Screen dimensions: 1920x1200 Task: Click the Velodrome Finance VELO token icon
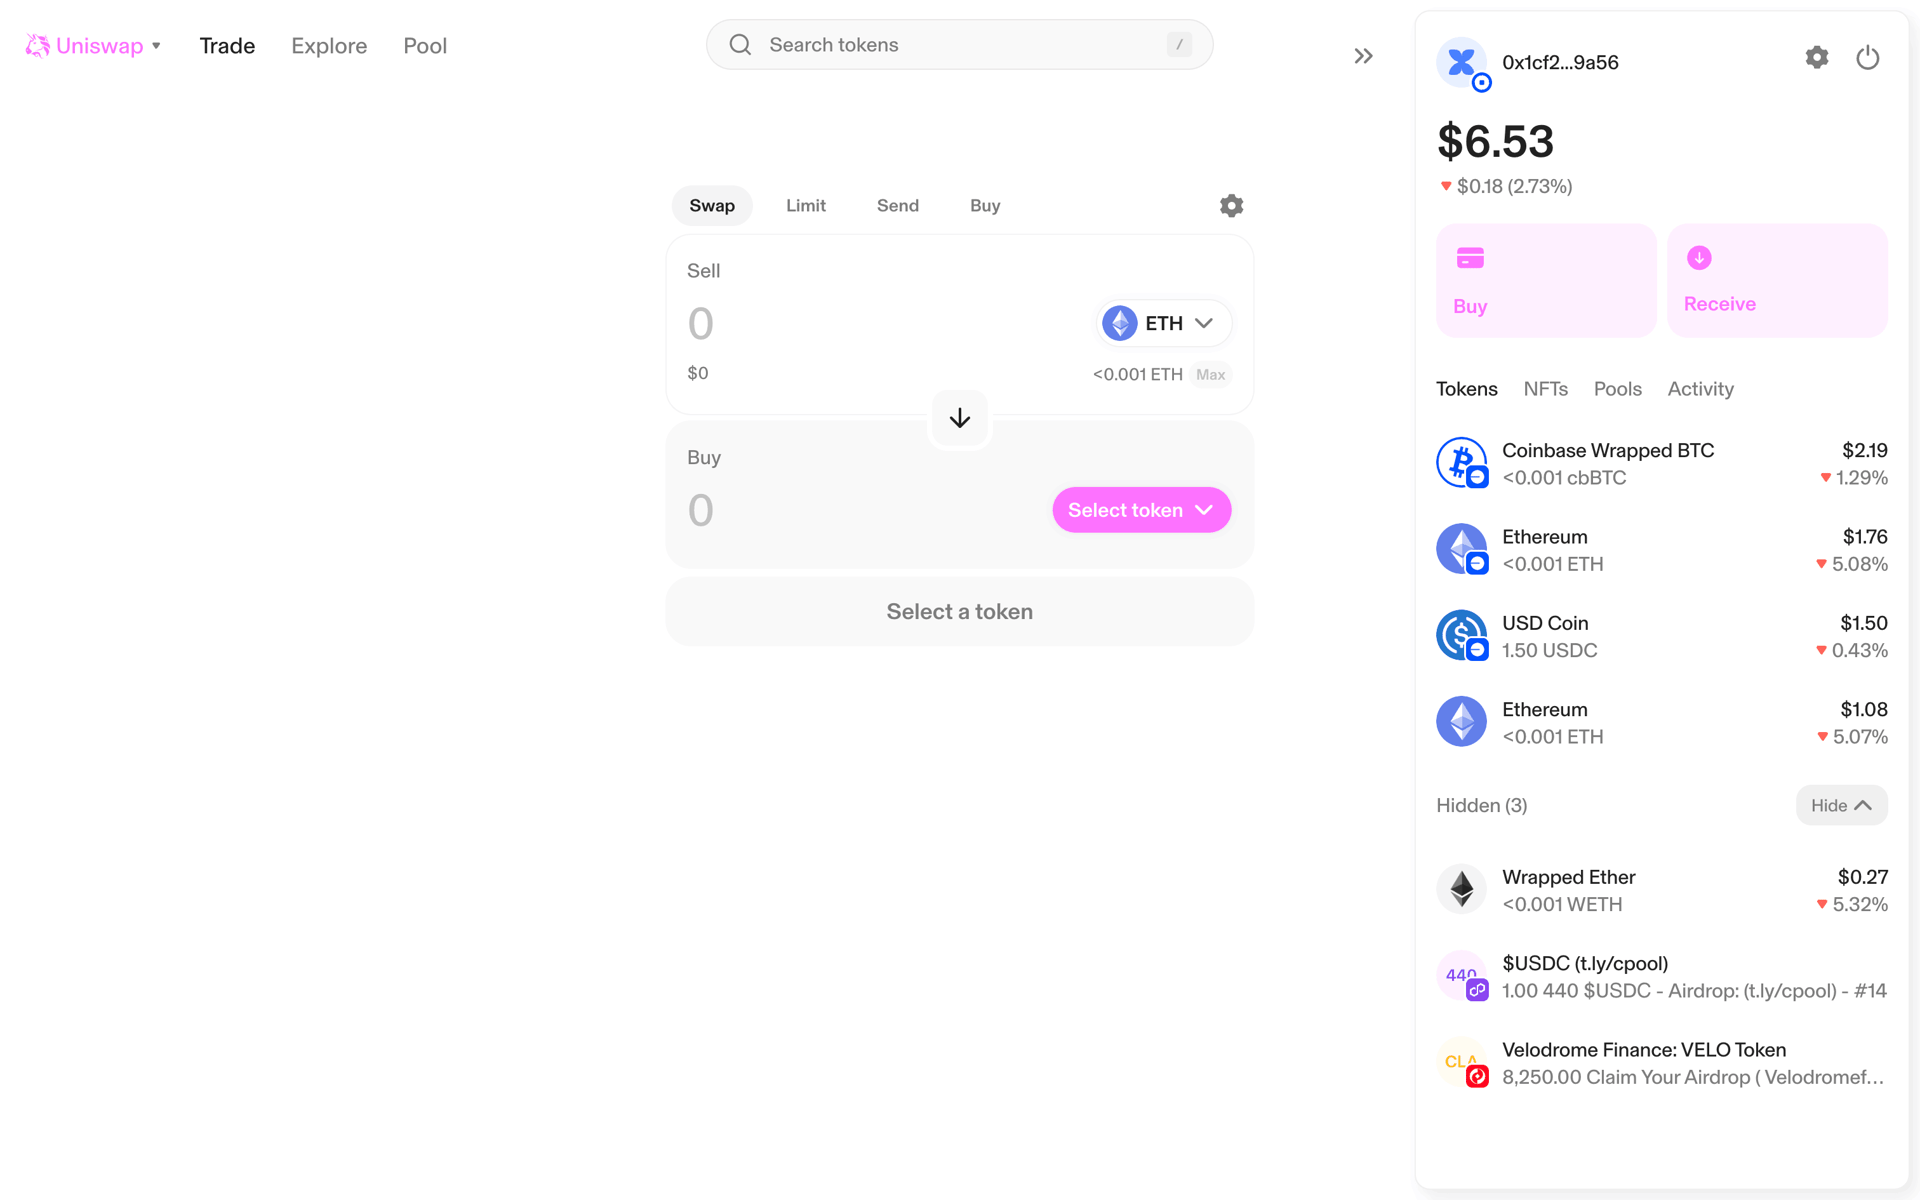[1462, 1062]
